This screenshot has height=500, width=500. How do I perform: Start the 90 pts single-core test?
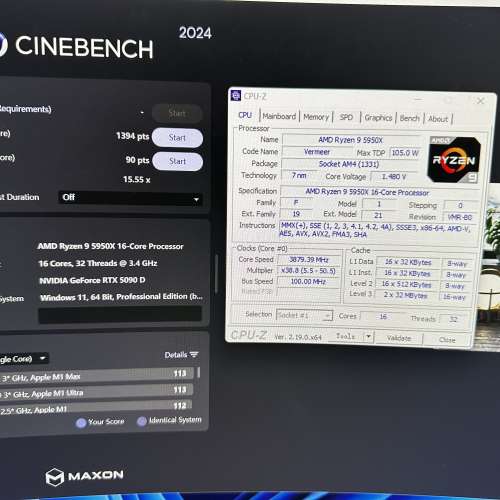[177, 161]
